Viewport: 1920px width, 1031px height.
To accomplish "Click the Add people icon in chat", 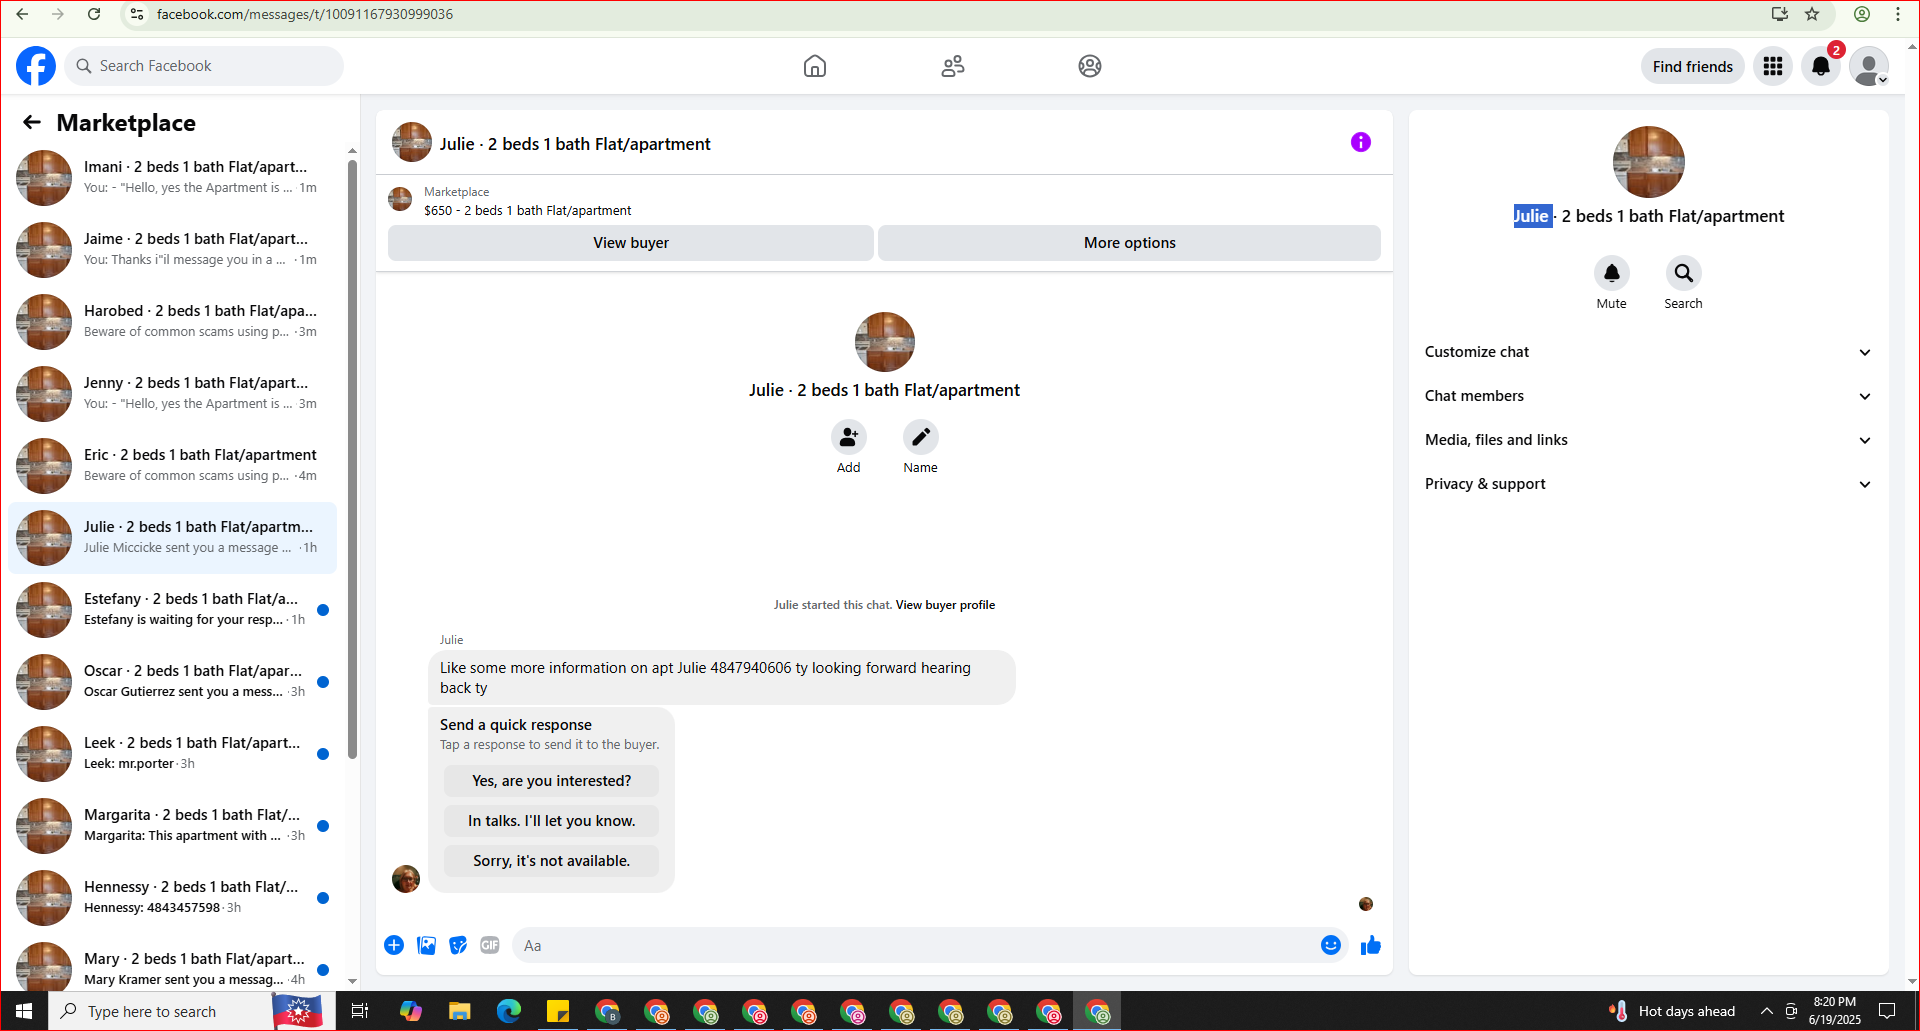I will (848, 437).
